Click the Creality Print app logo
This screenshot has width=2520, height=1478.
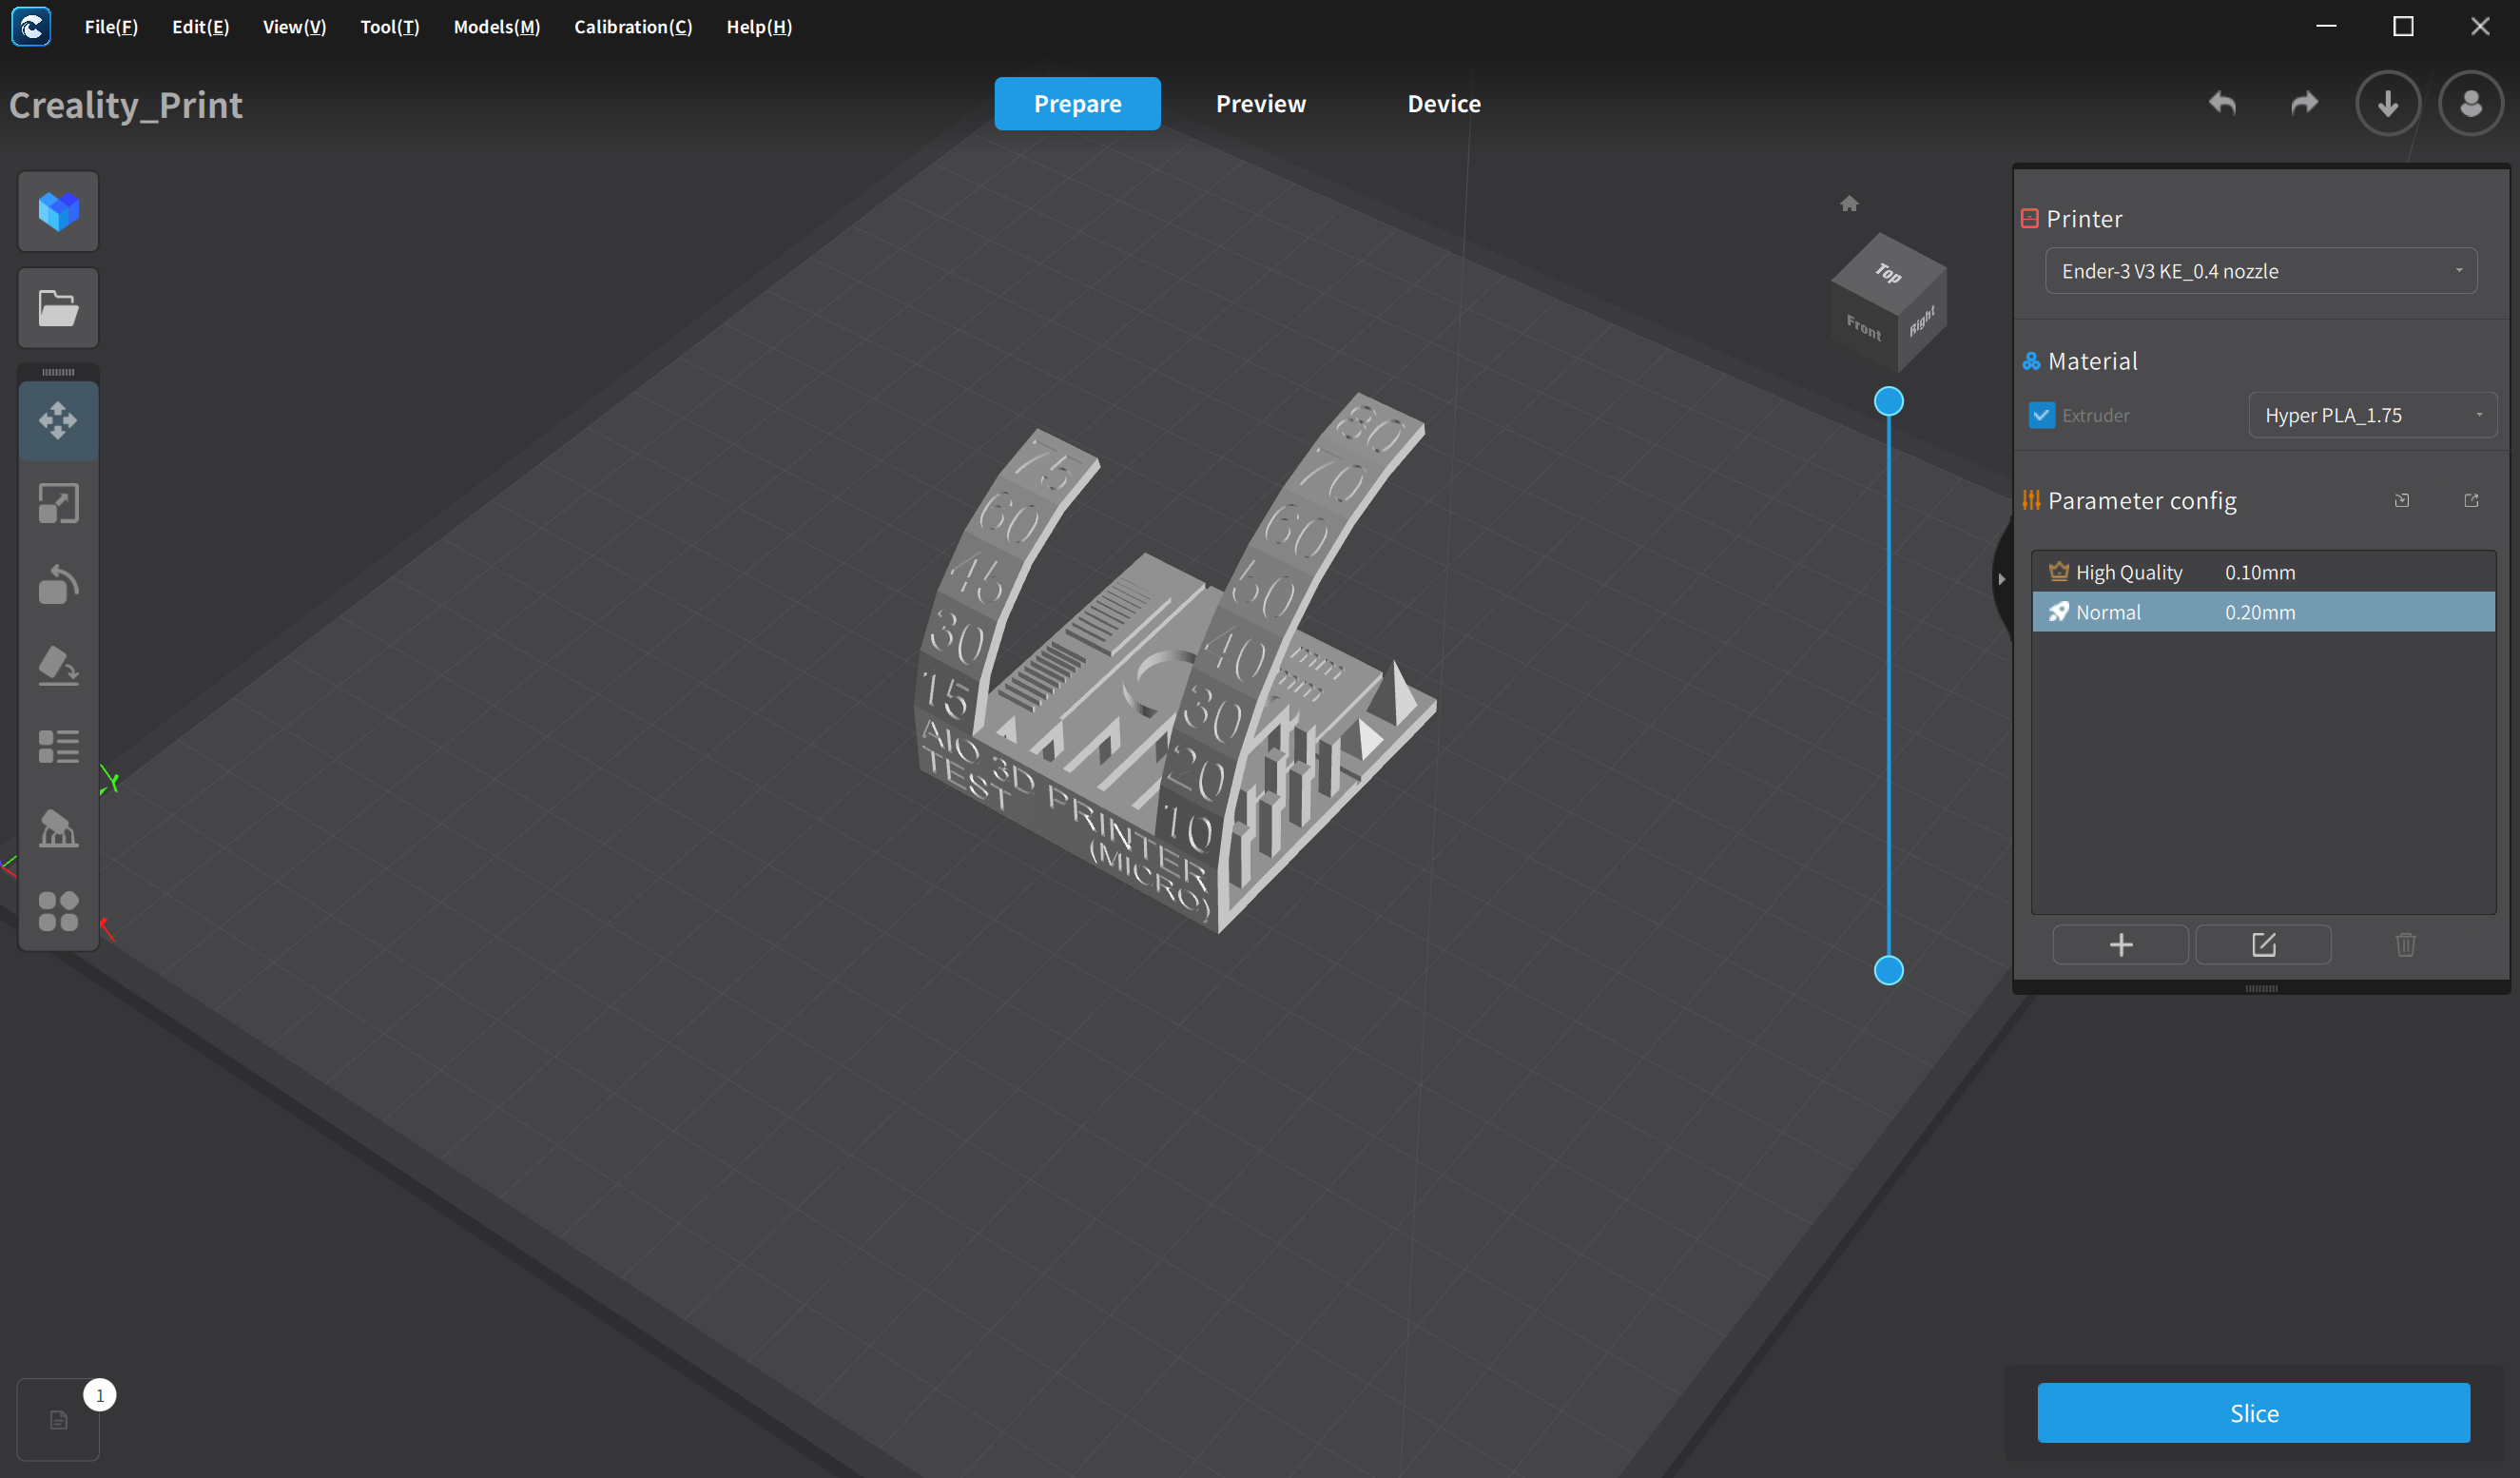tap(31, 26)
